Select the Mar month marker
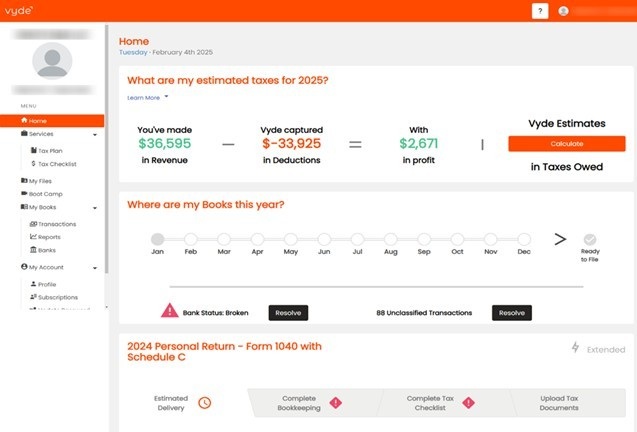The image size is (637, 432). pyautogui.click(x=224, y=239)
